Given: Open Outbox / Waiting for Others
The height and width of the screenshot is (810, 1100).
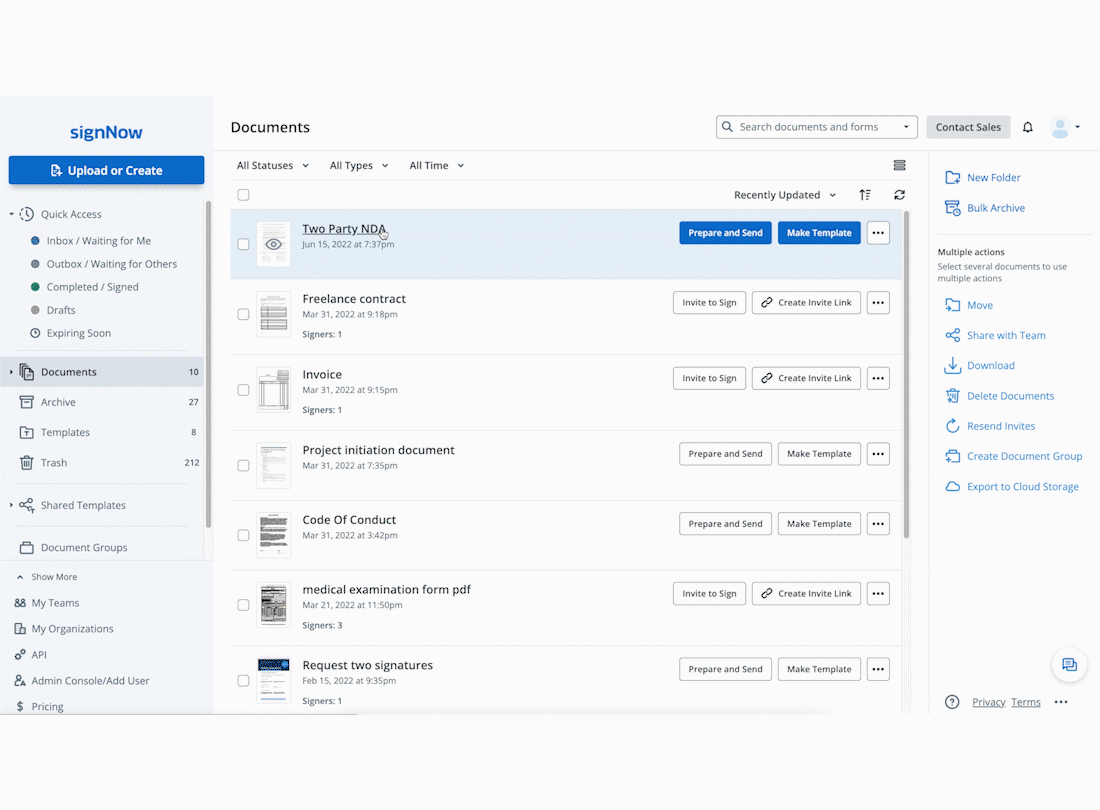Looking at the screenshot, I should [x=112, y=264].
